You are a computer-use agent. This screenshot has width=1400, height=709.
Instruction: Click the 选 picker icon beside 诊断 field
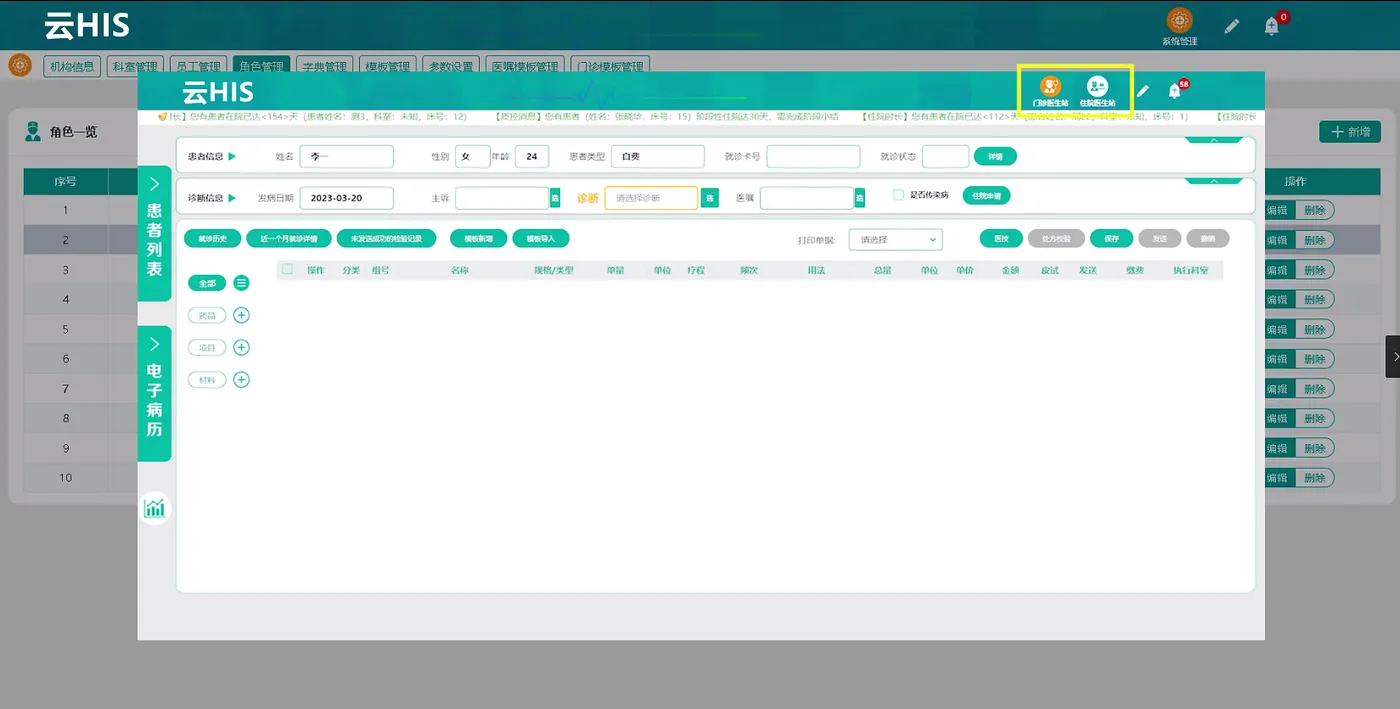coord(710,198)
